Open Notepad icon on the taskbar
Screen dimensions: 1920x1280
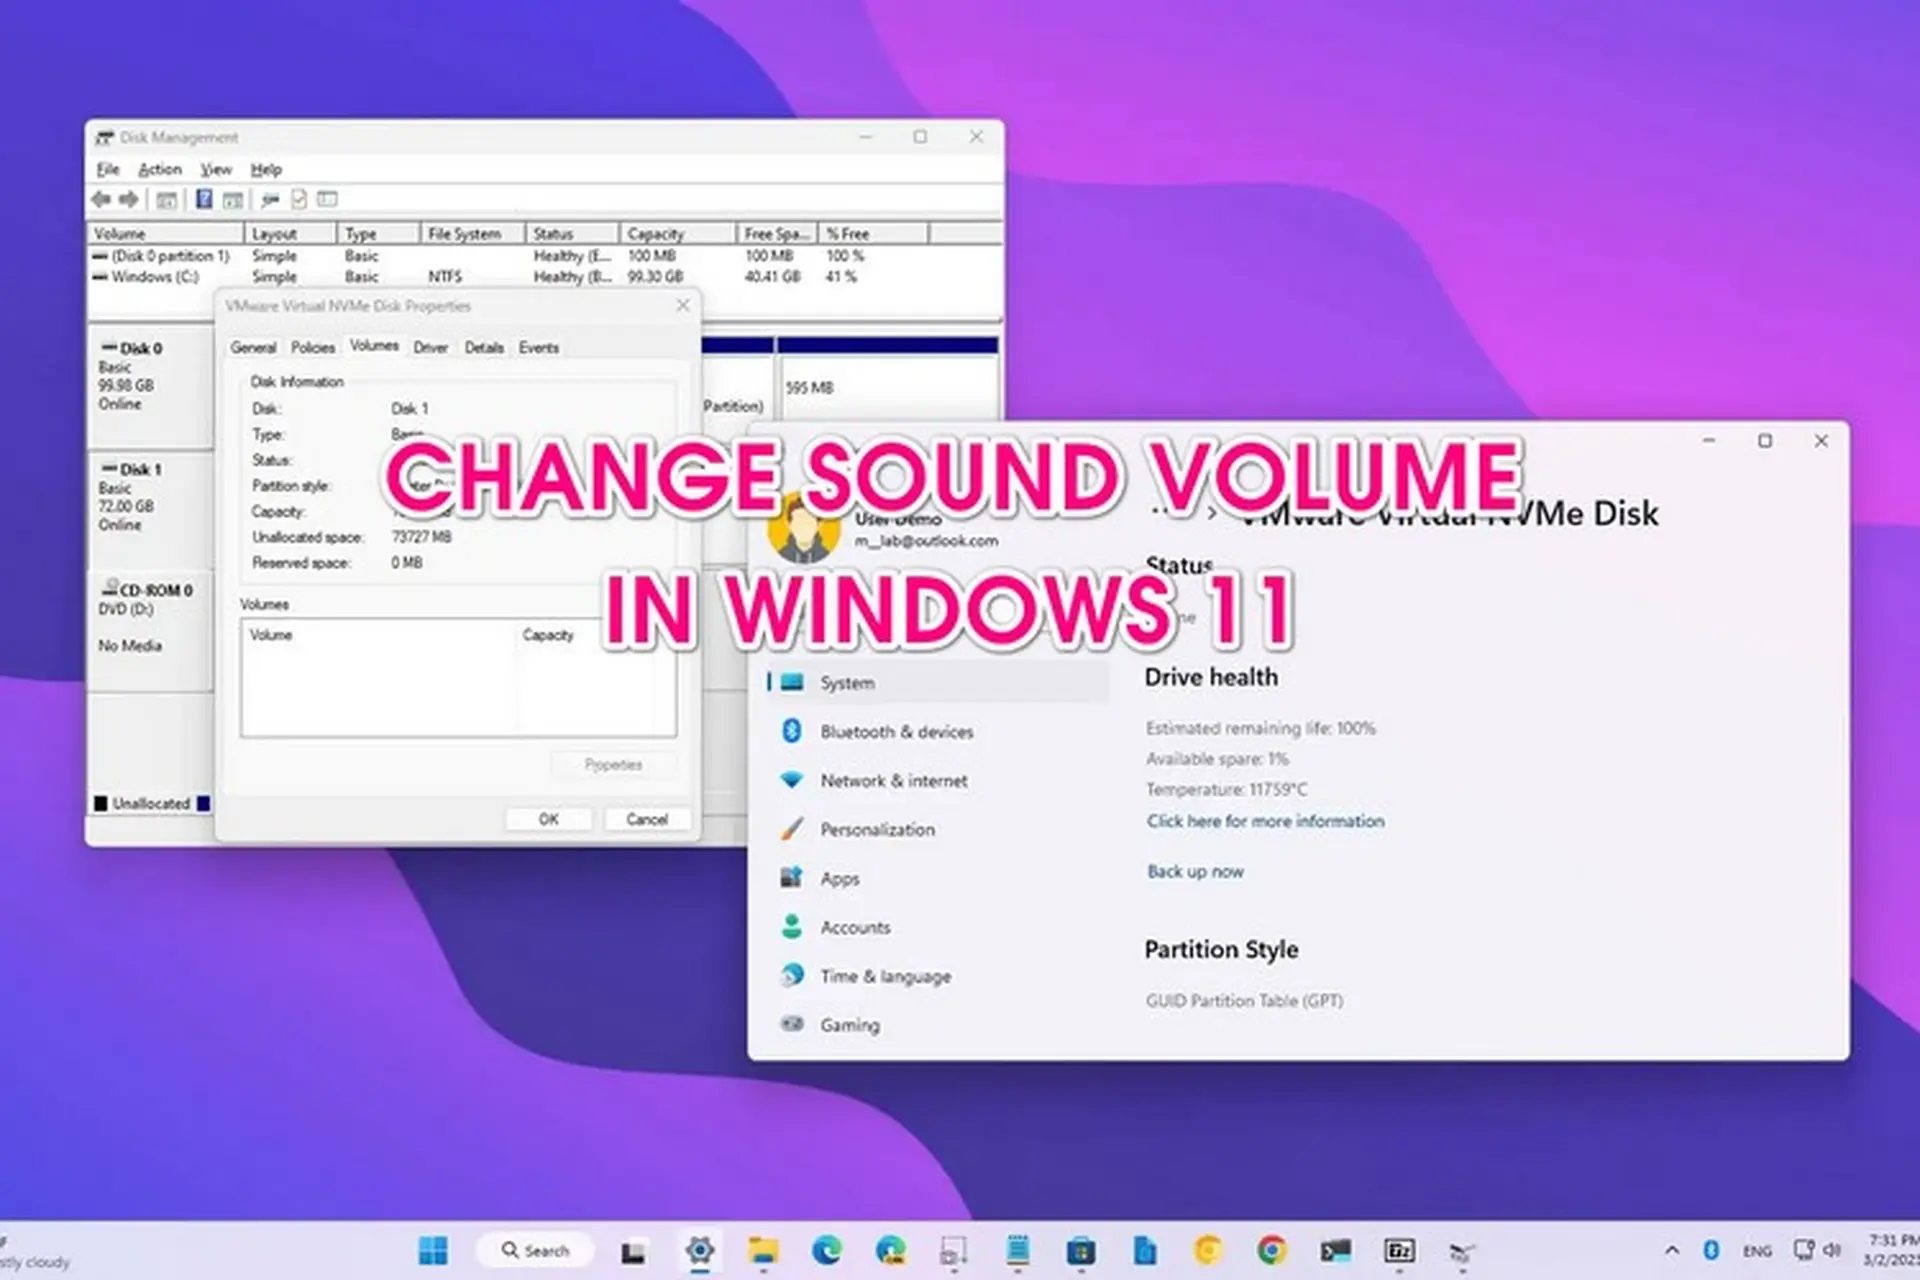pos(1018,1250)
